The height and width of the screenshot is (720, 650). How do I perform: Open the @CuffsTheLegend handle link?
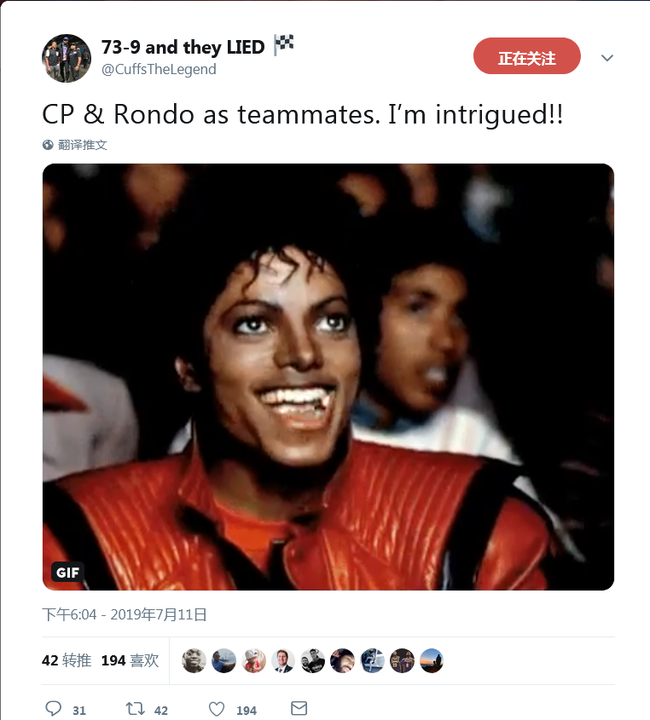(159, 69)
